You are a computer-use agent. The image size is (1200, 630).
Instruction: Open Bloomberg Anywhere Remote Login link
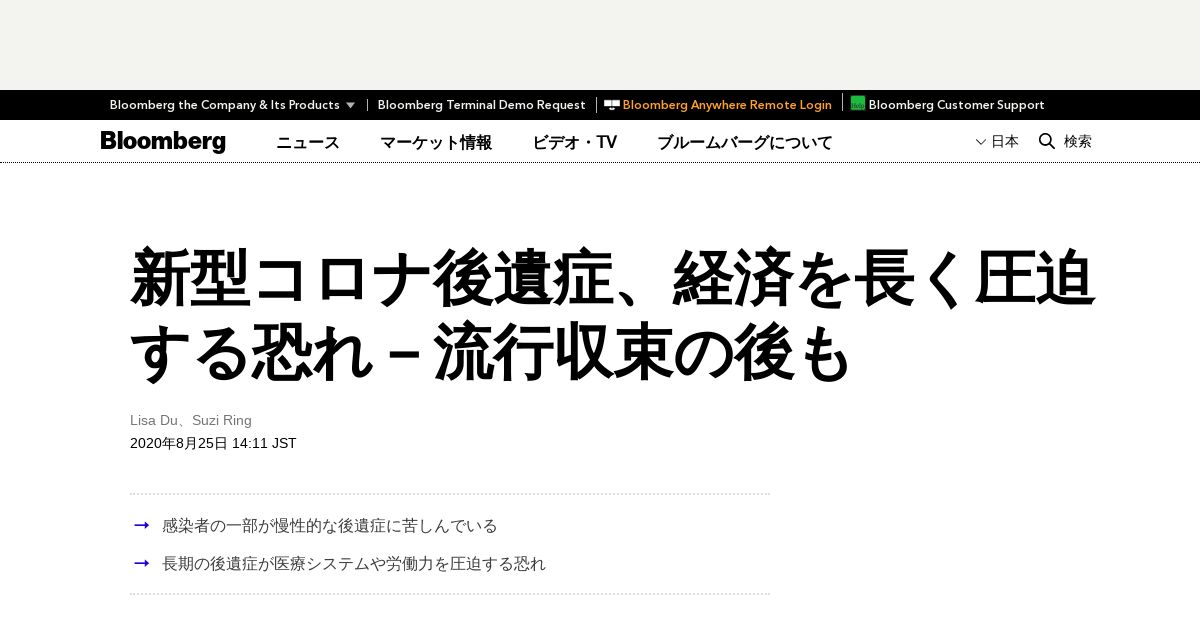point(727,104)
